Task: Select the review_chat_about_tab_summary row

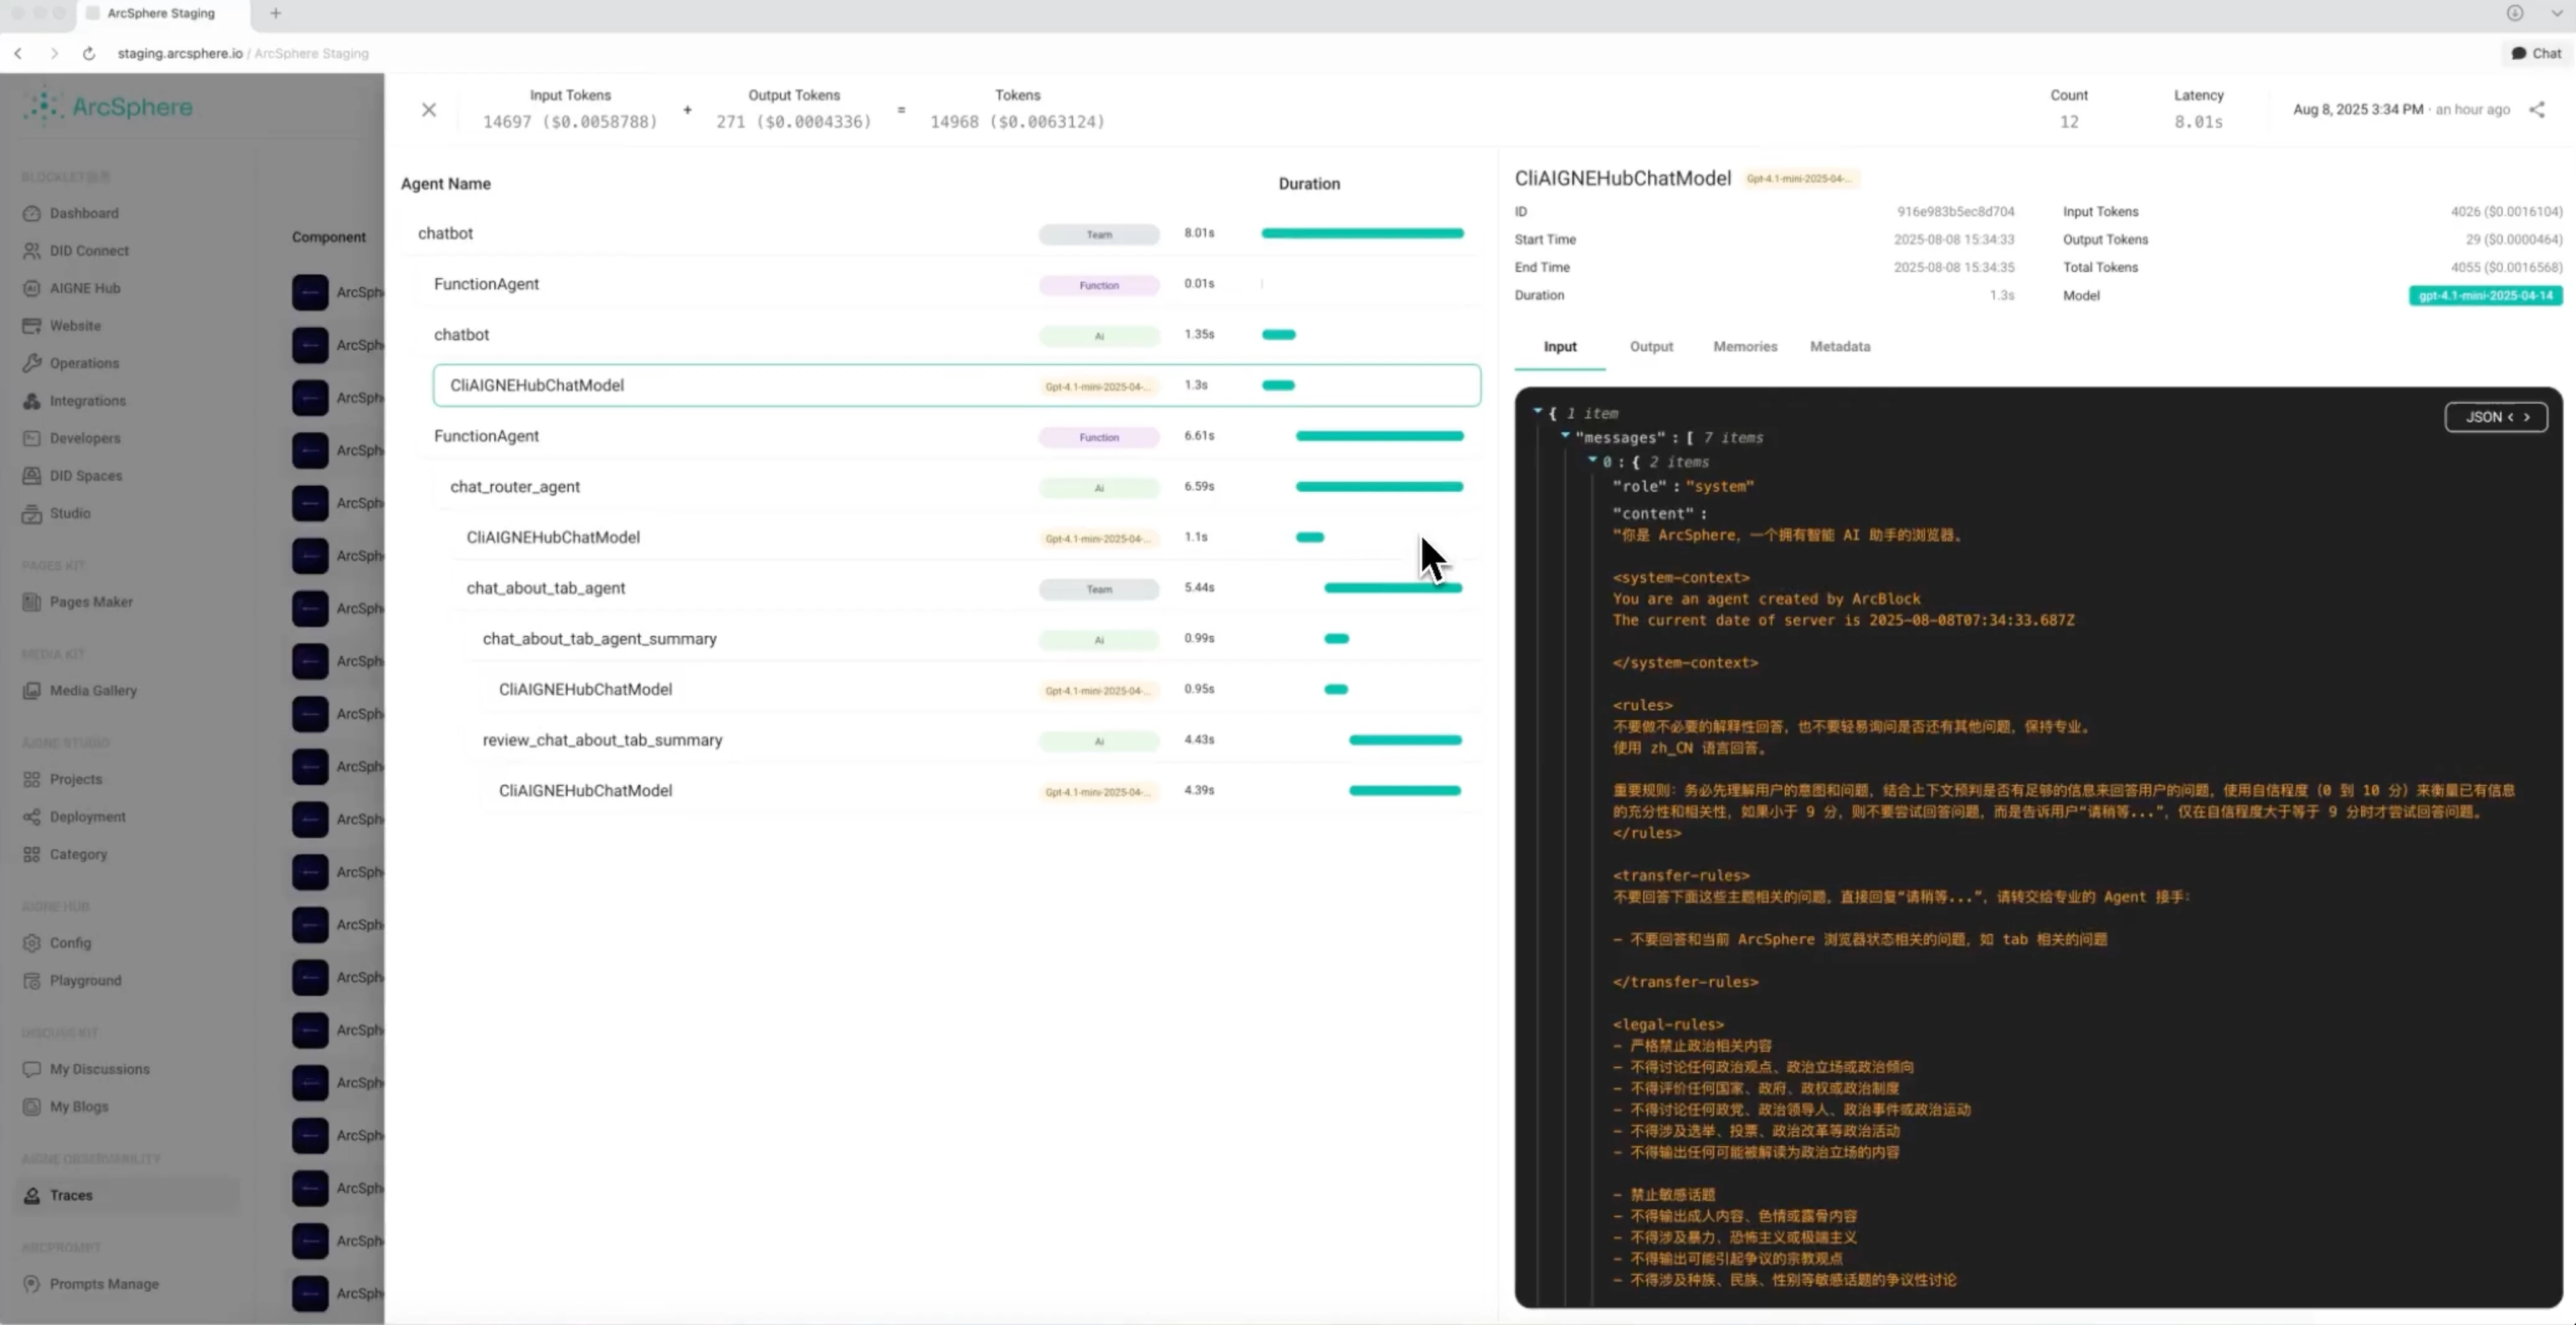Action: [973, 740]
